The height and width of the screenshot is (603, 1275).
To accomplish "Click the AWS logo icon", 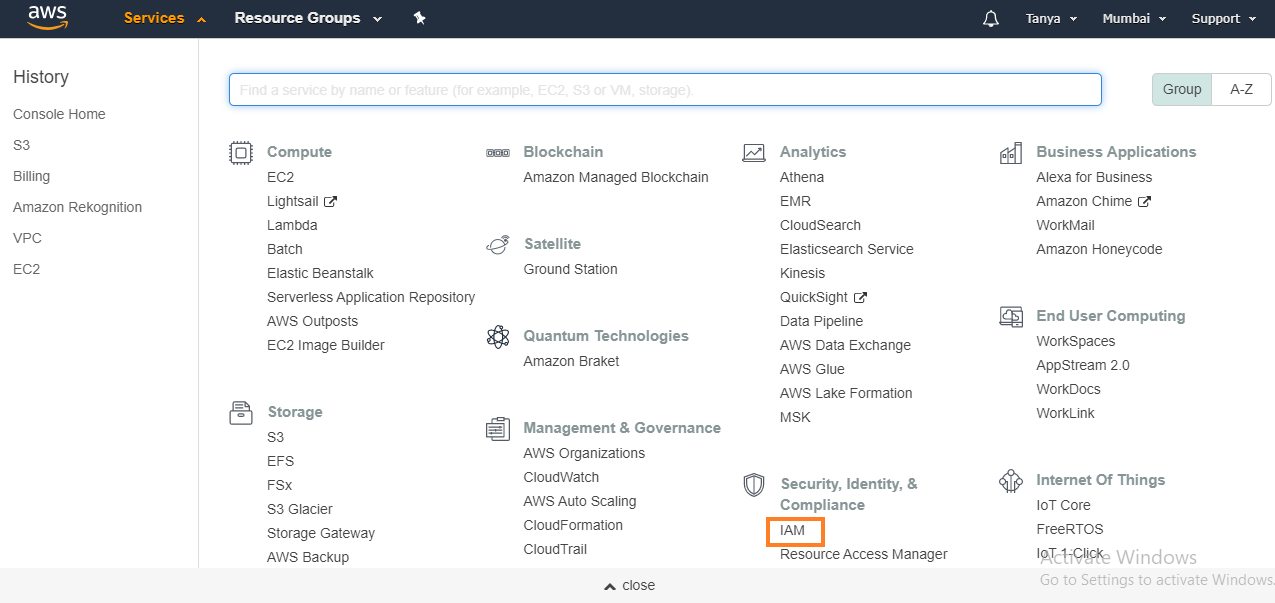I will pos(47,17).
